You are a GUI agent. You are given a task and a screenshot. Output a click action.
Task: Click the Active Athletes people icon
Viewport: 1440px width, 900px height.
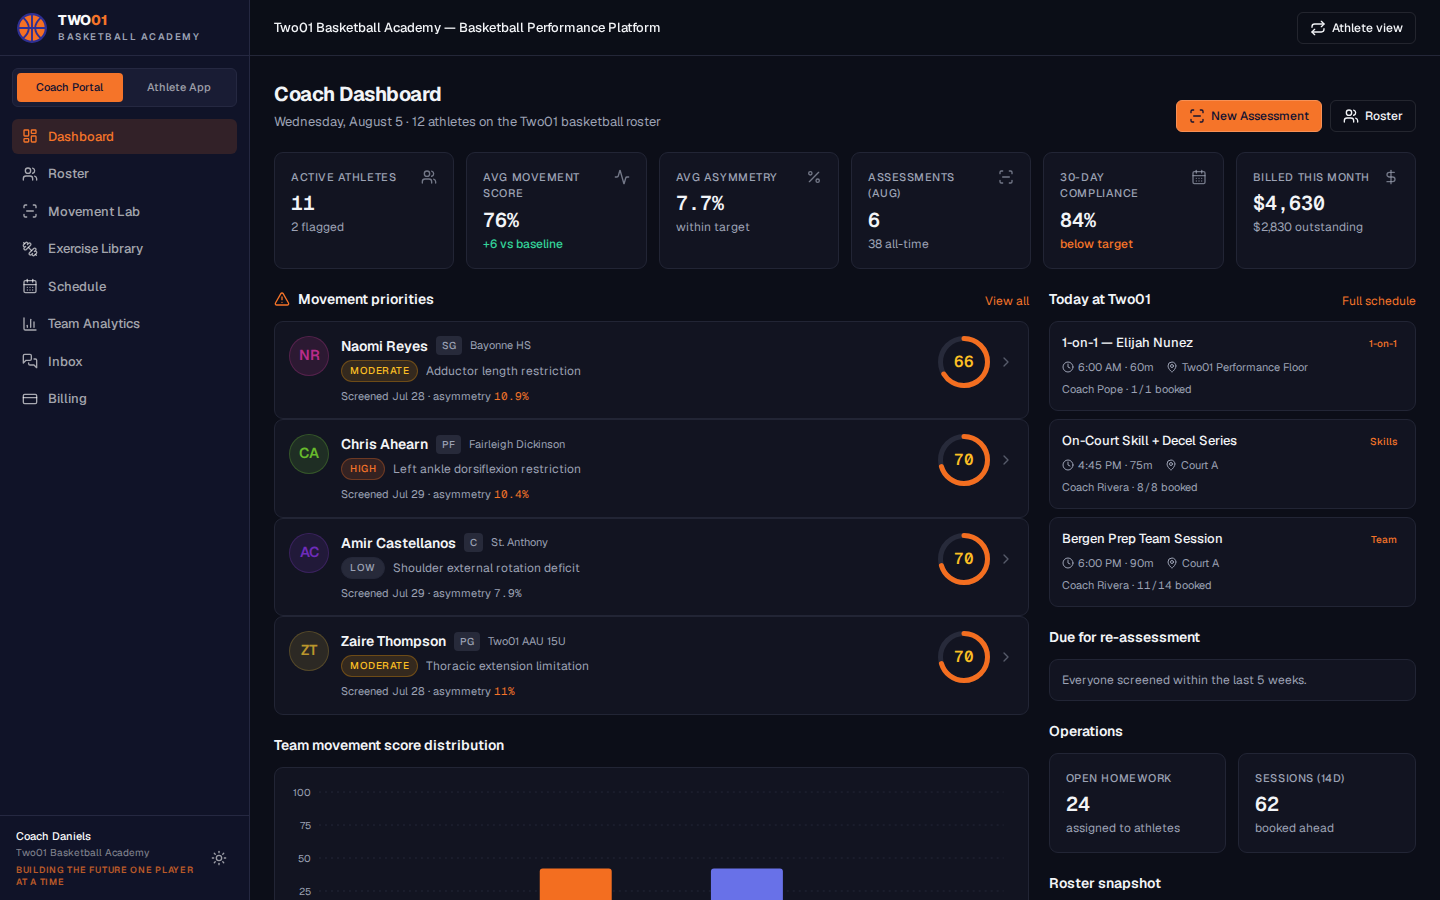(x=429, y=177)
